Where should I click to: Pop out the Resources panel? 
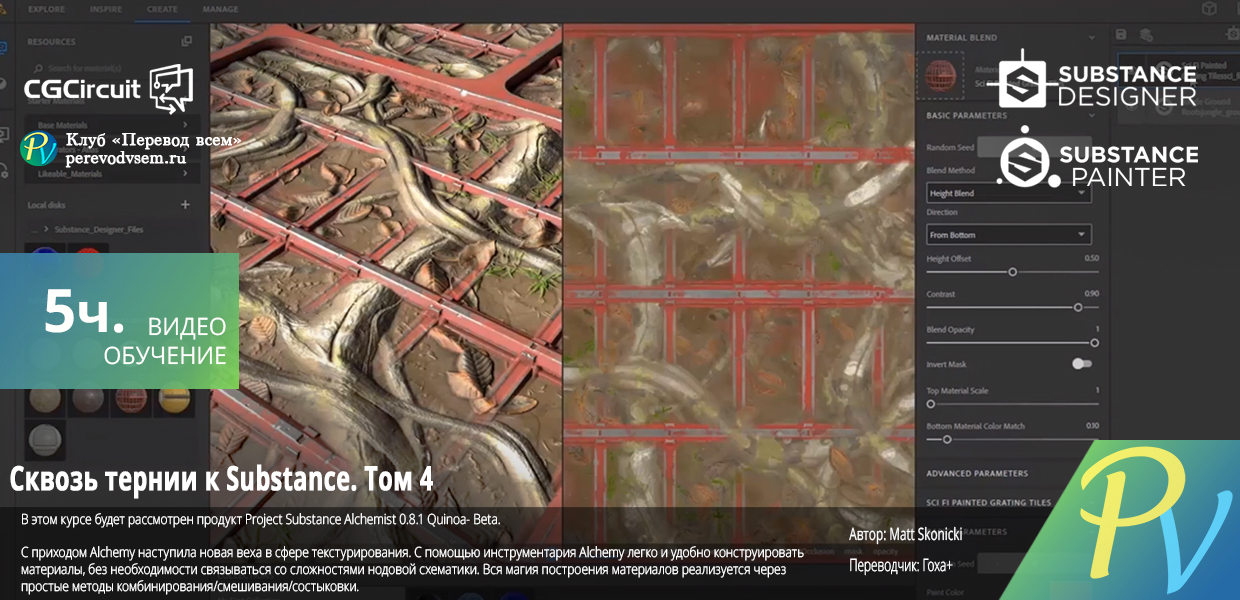[x=187, y=41]
